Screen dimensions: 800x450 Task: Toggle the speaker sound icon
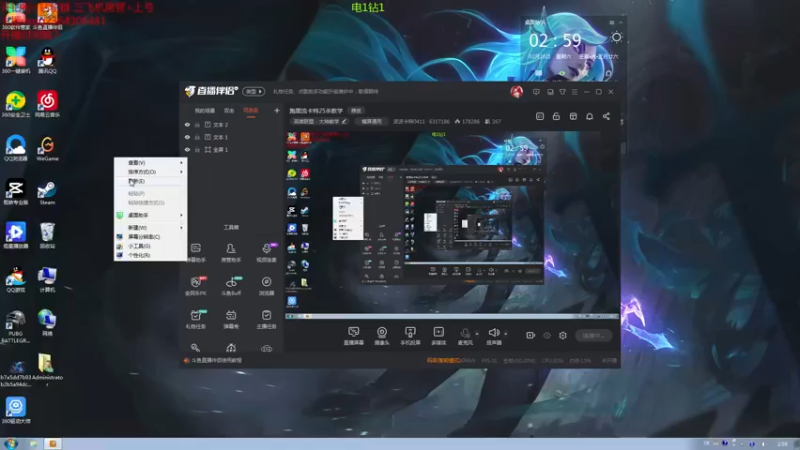pyautogui.click(x=493, y=333)
